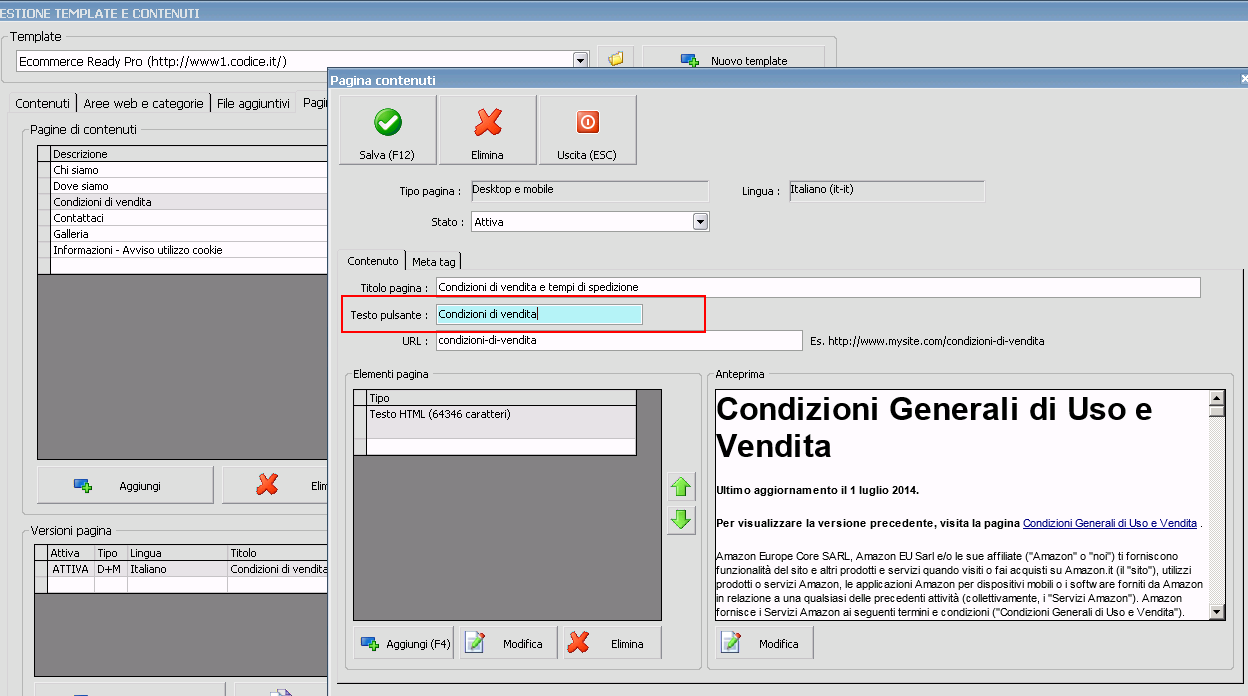Click the red power Uscita (ESC) icon

coord(587,122)
